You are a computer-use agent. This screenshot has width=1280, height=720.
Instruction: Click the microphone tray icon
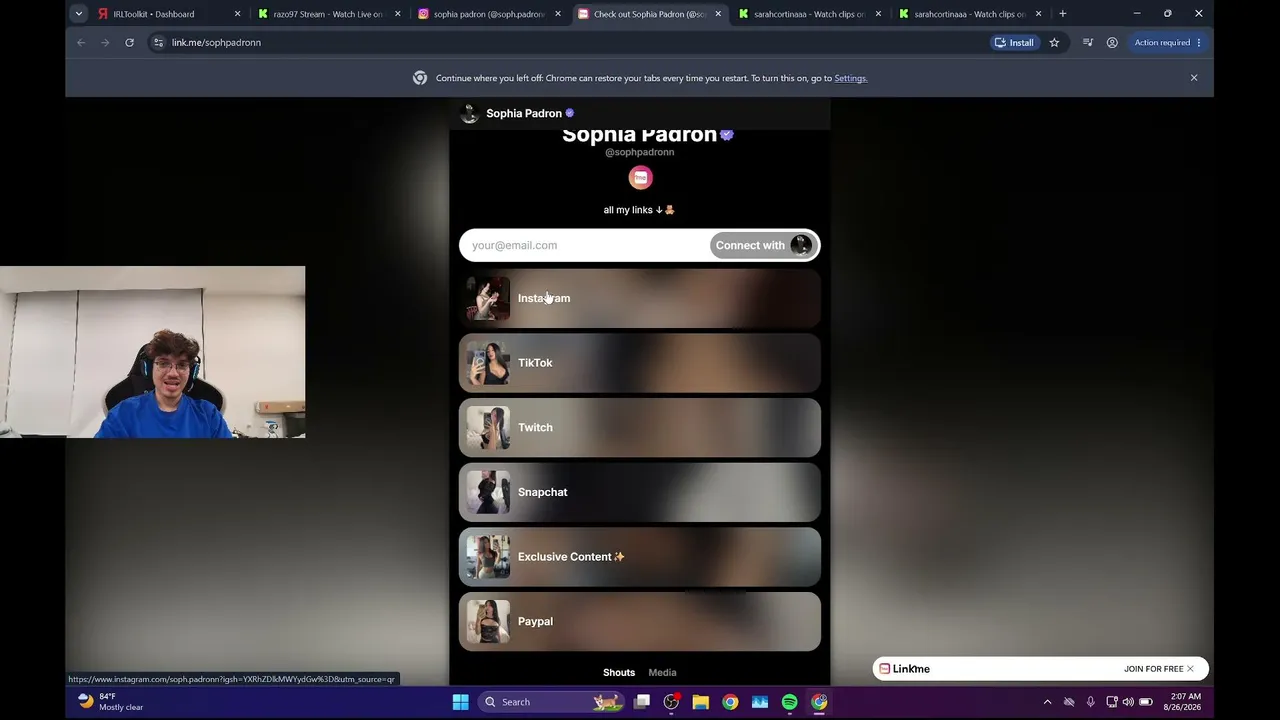click(1090, 702)
